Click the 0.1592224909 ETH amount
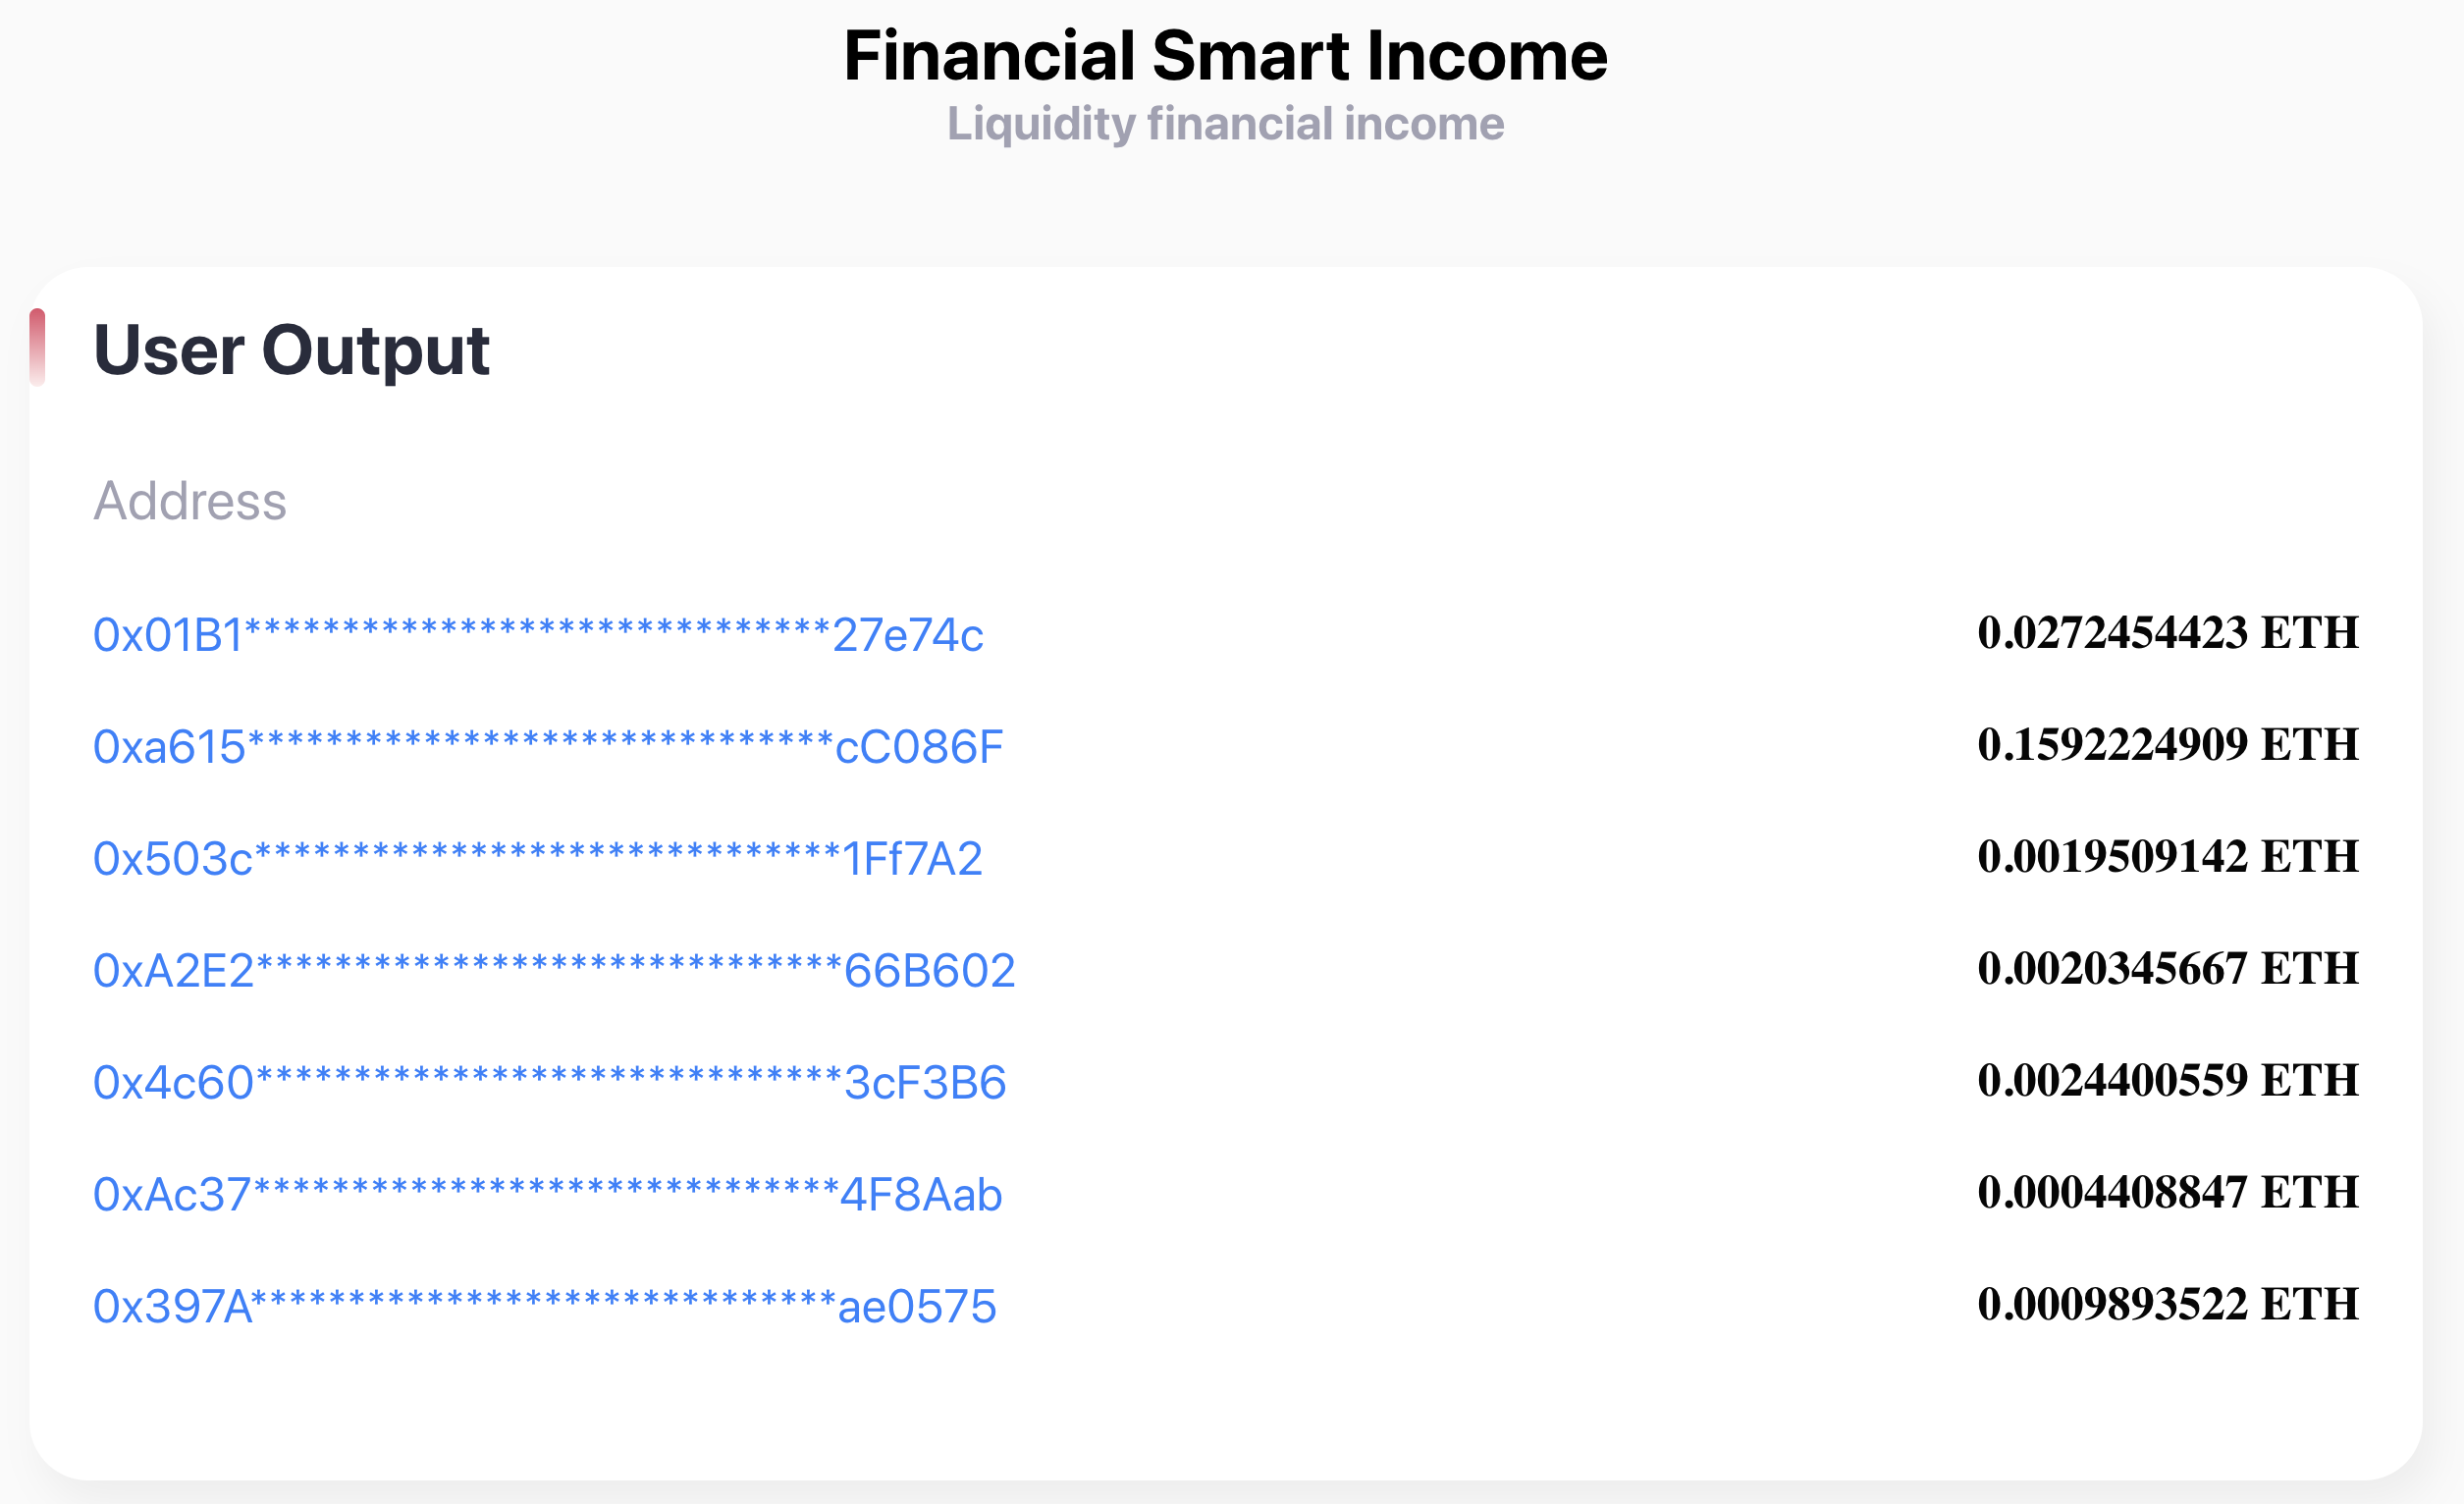This screenshot has height=1504, width=2464. point(2168,745)
